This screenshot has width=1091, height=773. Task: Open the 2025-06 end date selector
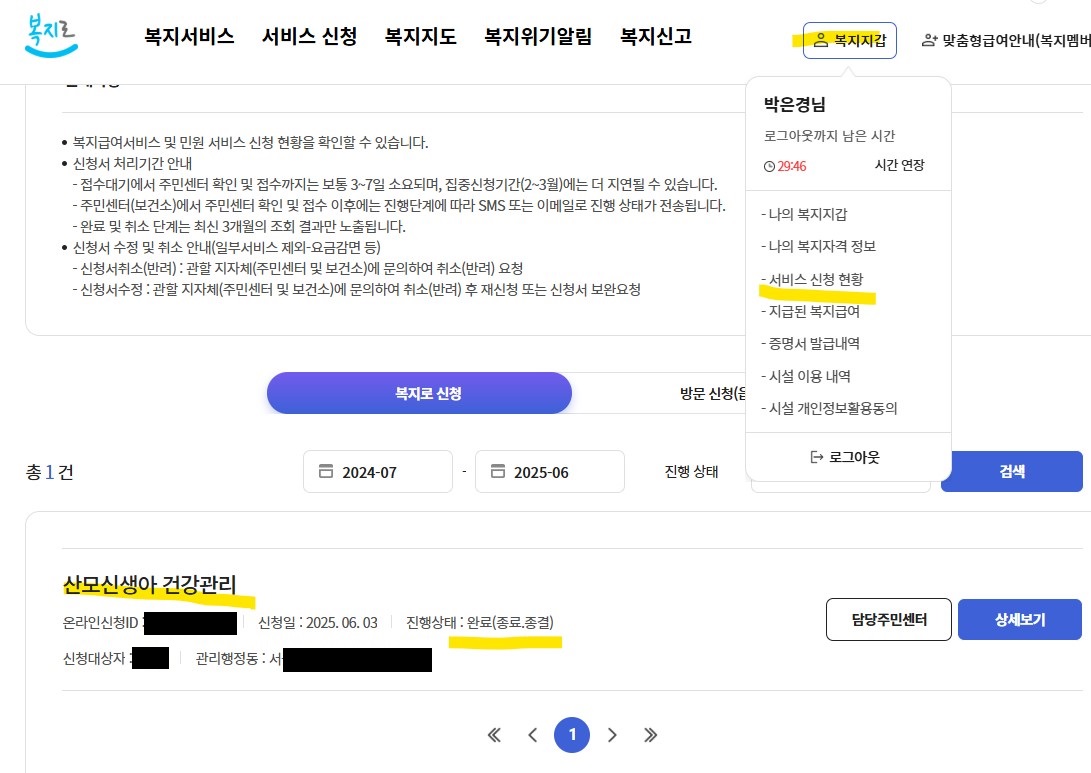coord(549,471)
